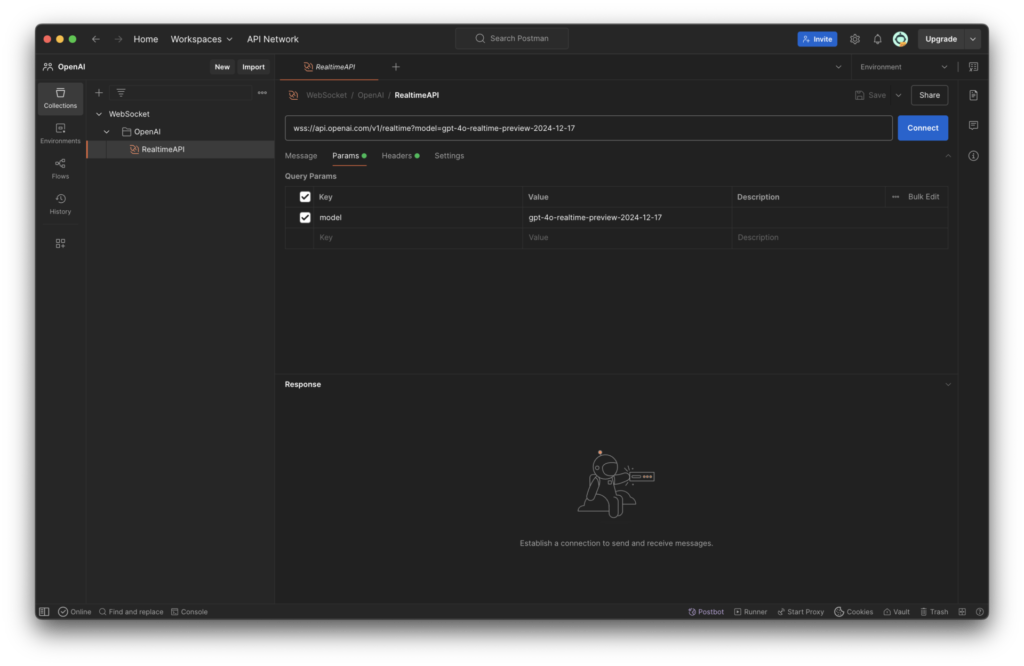Open the configure sidebar apps grid icon

tap(60, 244)
